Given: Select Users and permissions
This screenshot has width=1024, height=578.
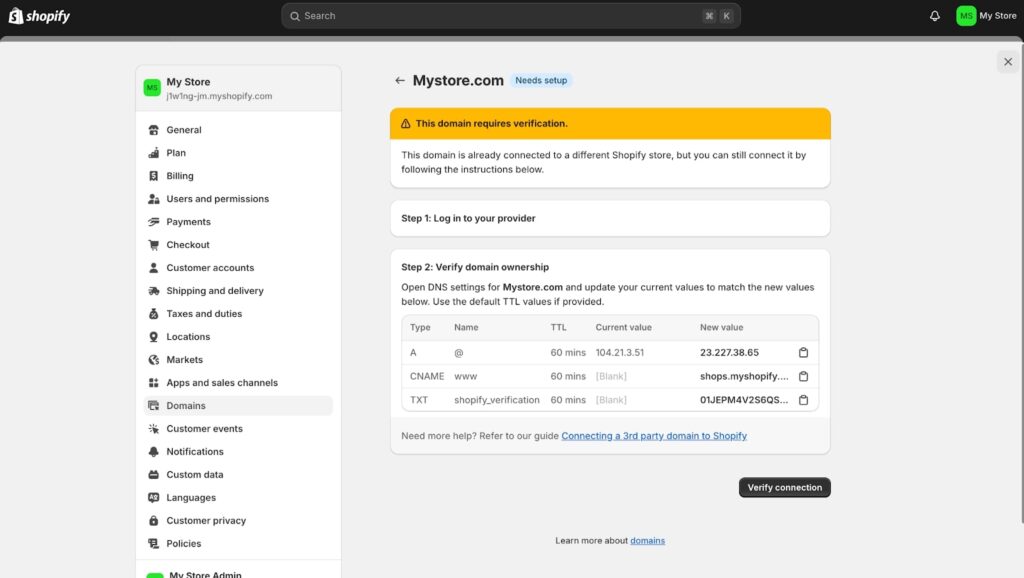Looking at the screenshot, I should 217,199.
